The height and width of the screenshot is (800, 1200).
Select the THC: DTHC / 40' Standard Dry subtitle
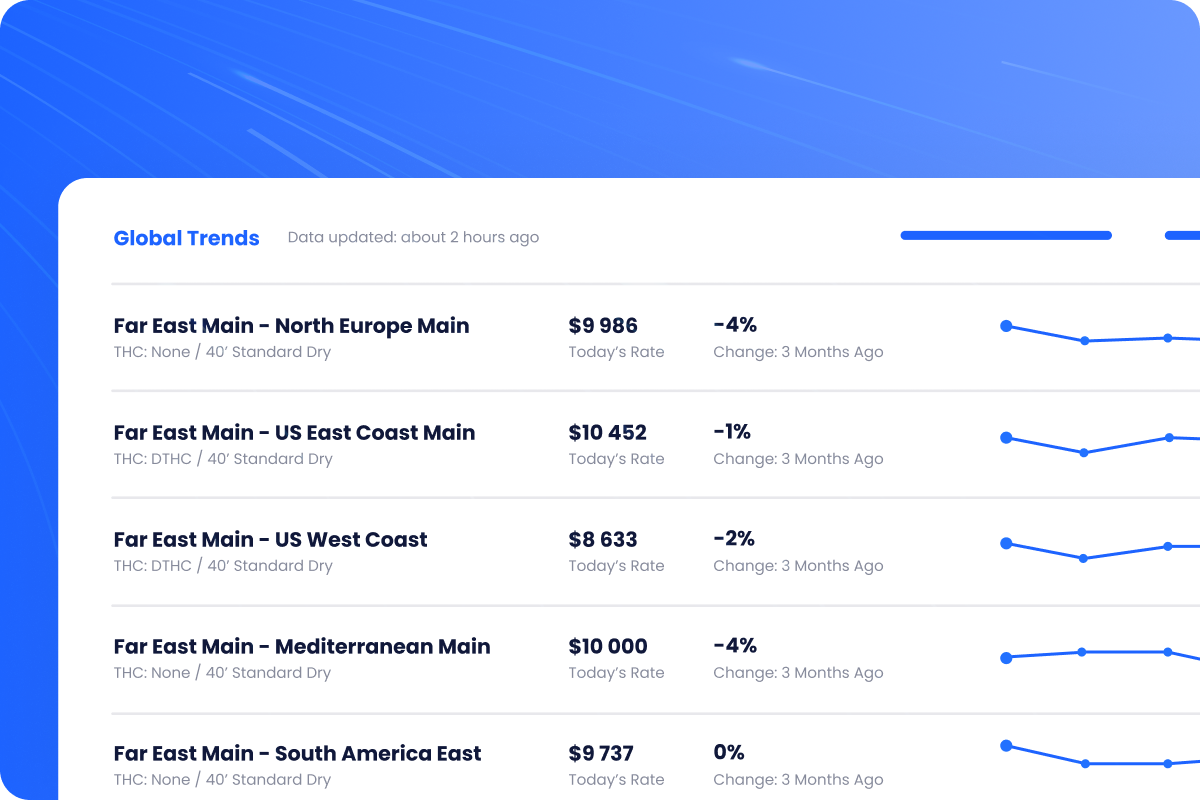tap(221, 459)
